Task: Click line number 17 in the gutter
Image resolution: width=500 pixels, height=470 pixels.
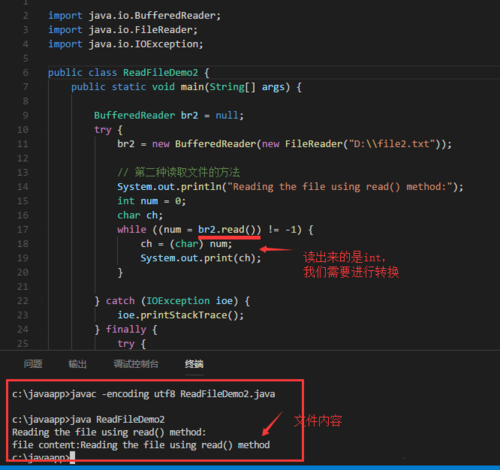Action: [23, 230]
